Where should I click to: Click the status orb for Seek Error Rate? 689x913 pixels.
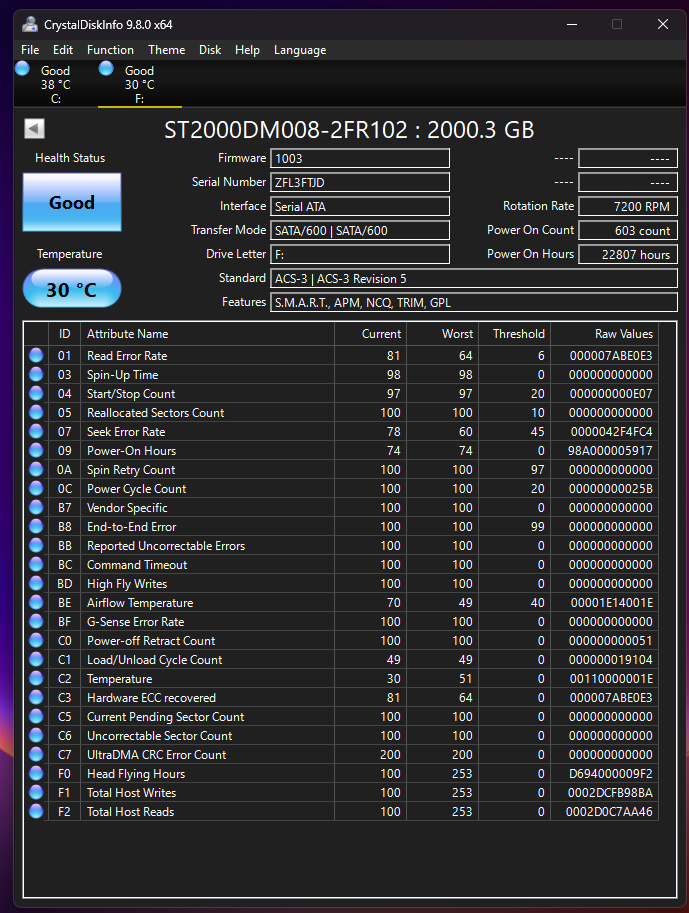pos(37,431)
